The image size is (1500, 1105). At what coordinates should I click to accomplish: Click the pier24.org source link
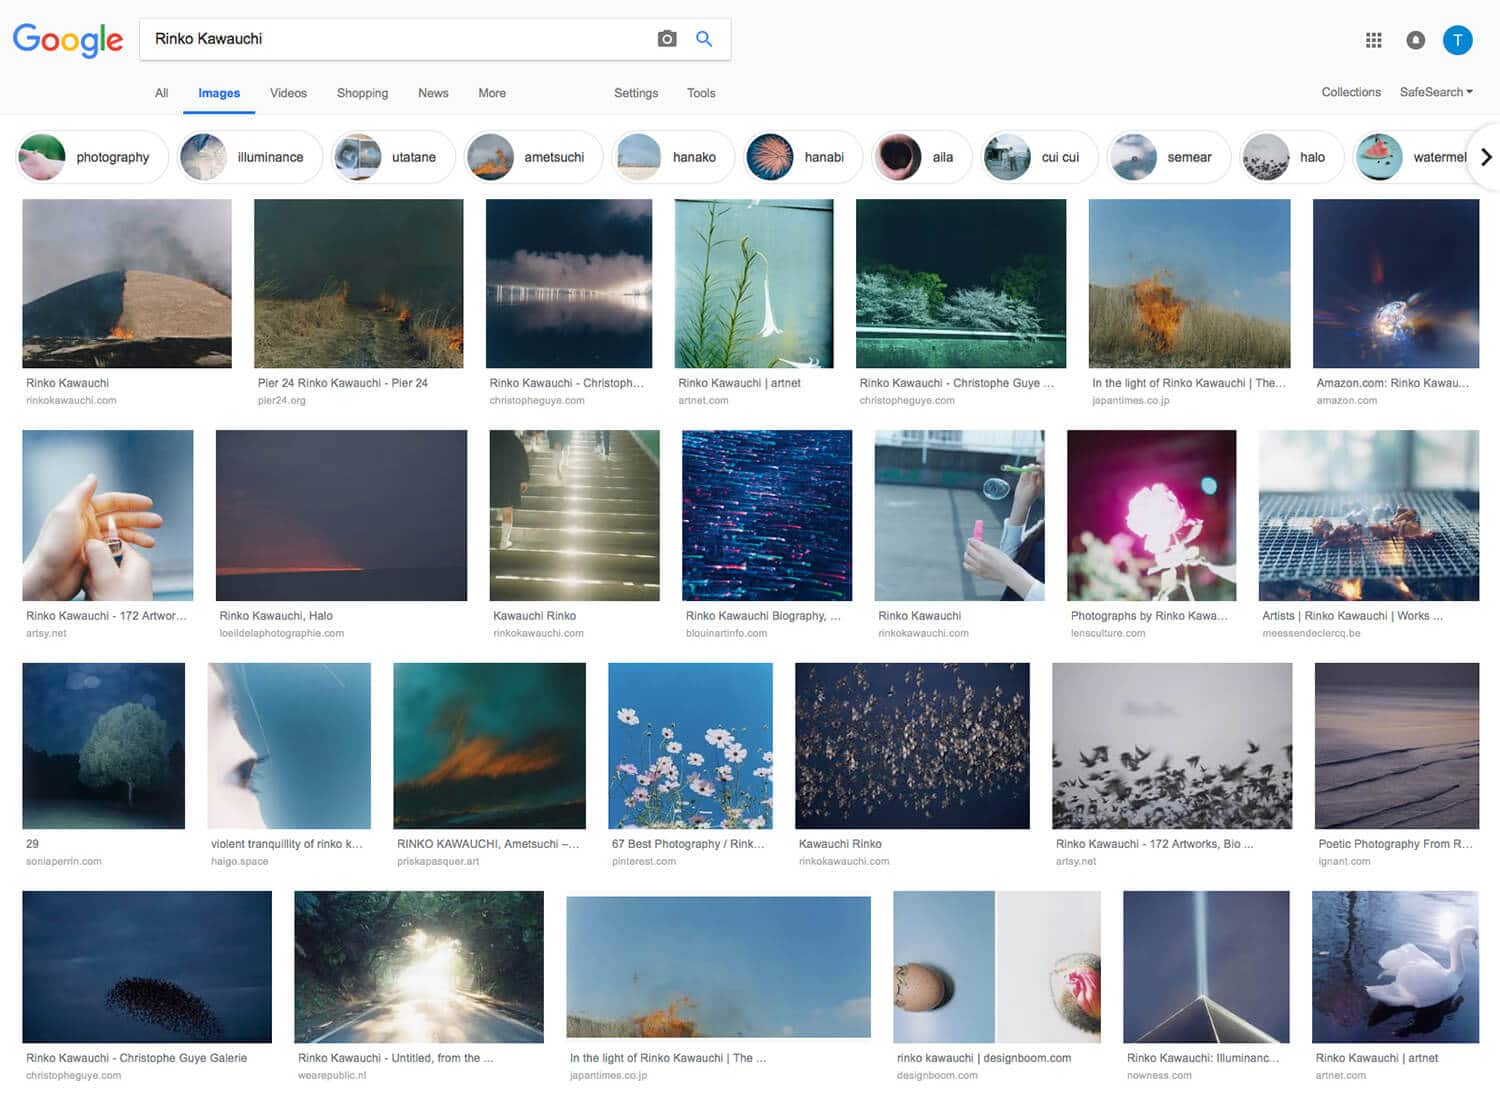(282, 400)
